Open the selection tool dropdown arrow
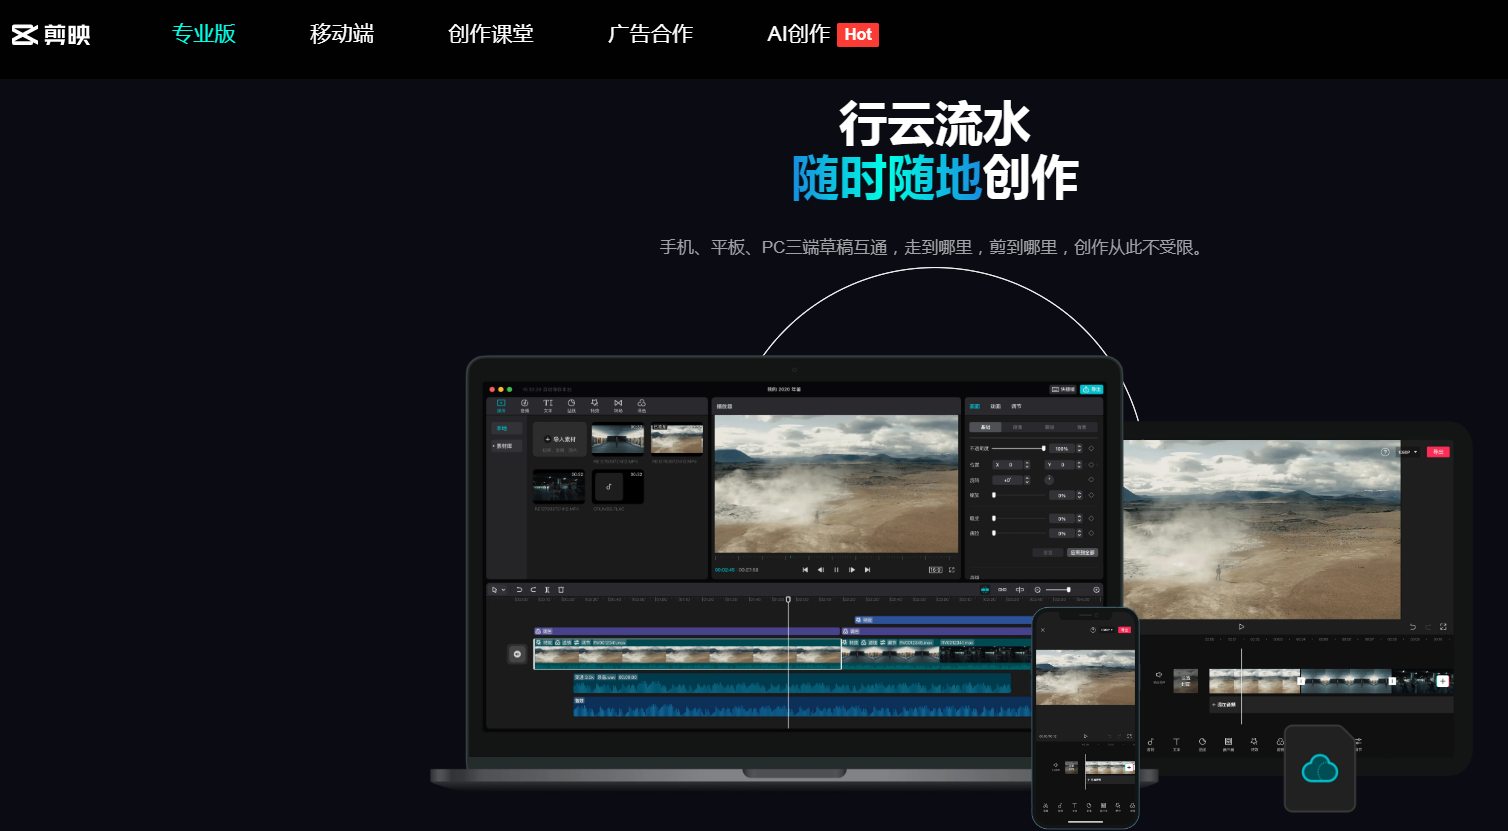1508x831 pixels. coord(504,590)
